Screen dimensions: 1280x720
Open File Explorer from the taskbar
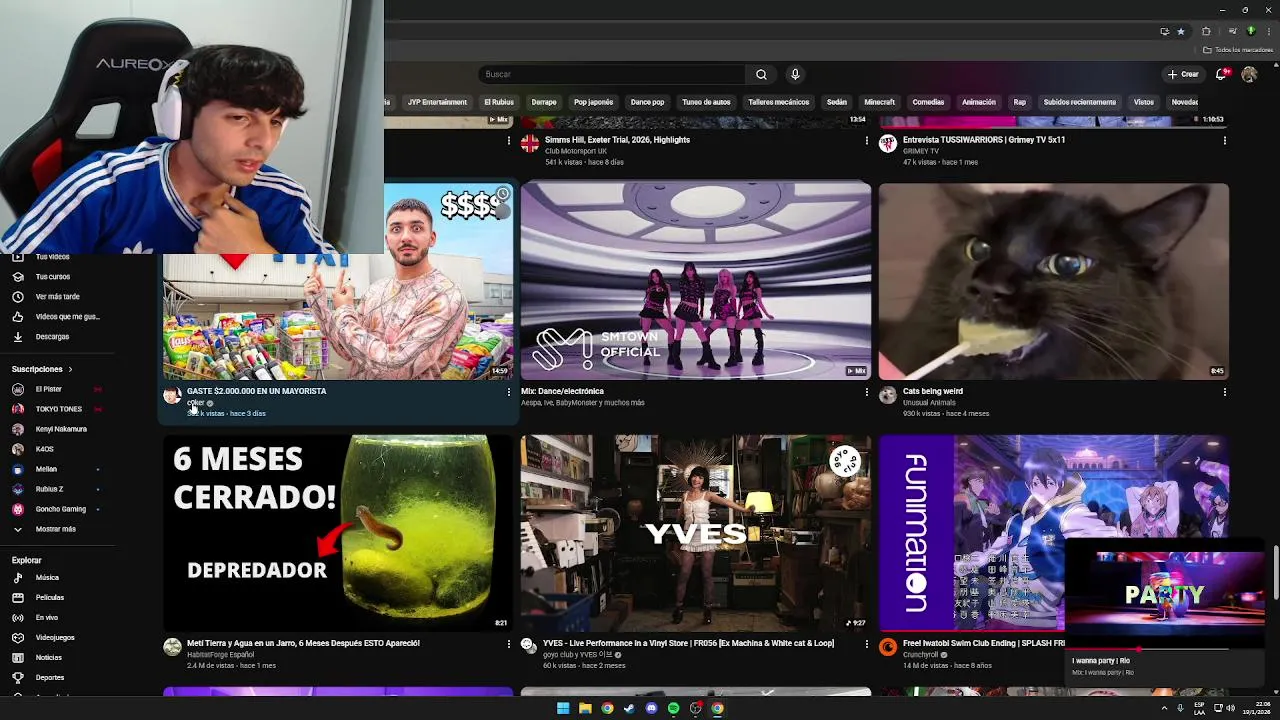click(x=585, y=708)
